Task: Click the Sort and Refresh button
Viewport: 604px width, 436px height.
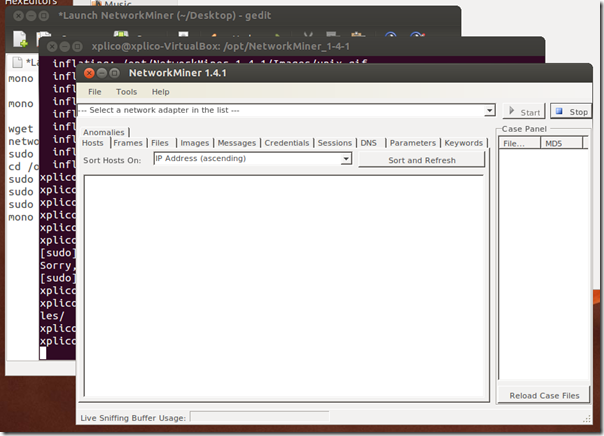Action: pos(422,160)
